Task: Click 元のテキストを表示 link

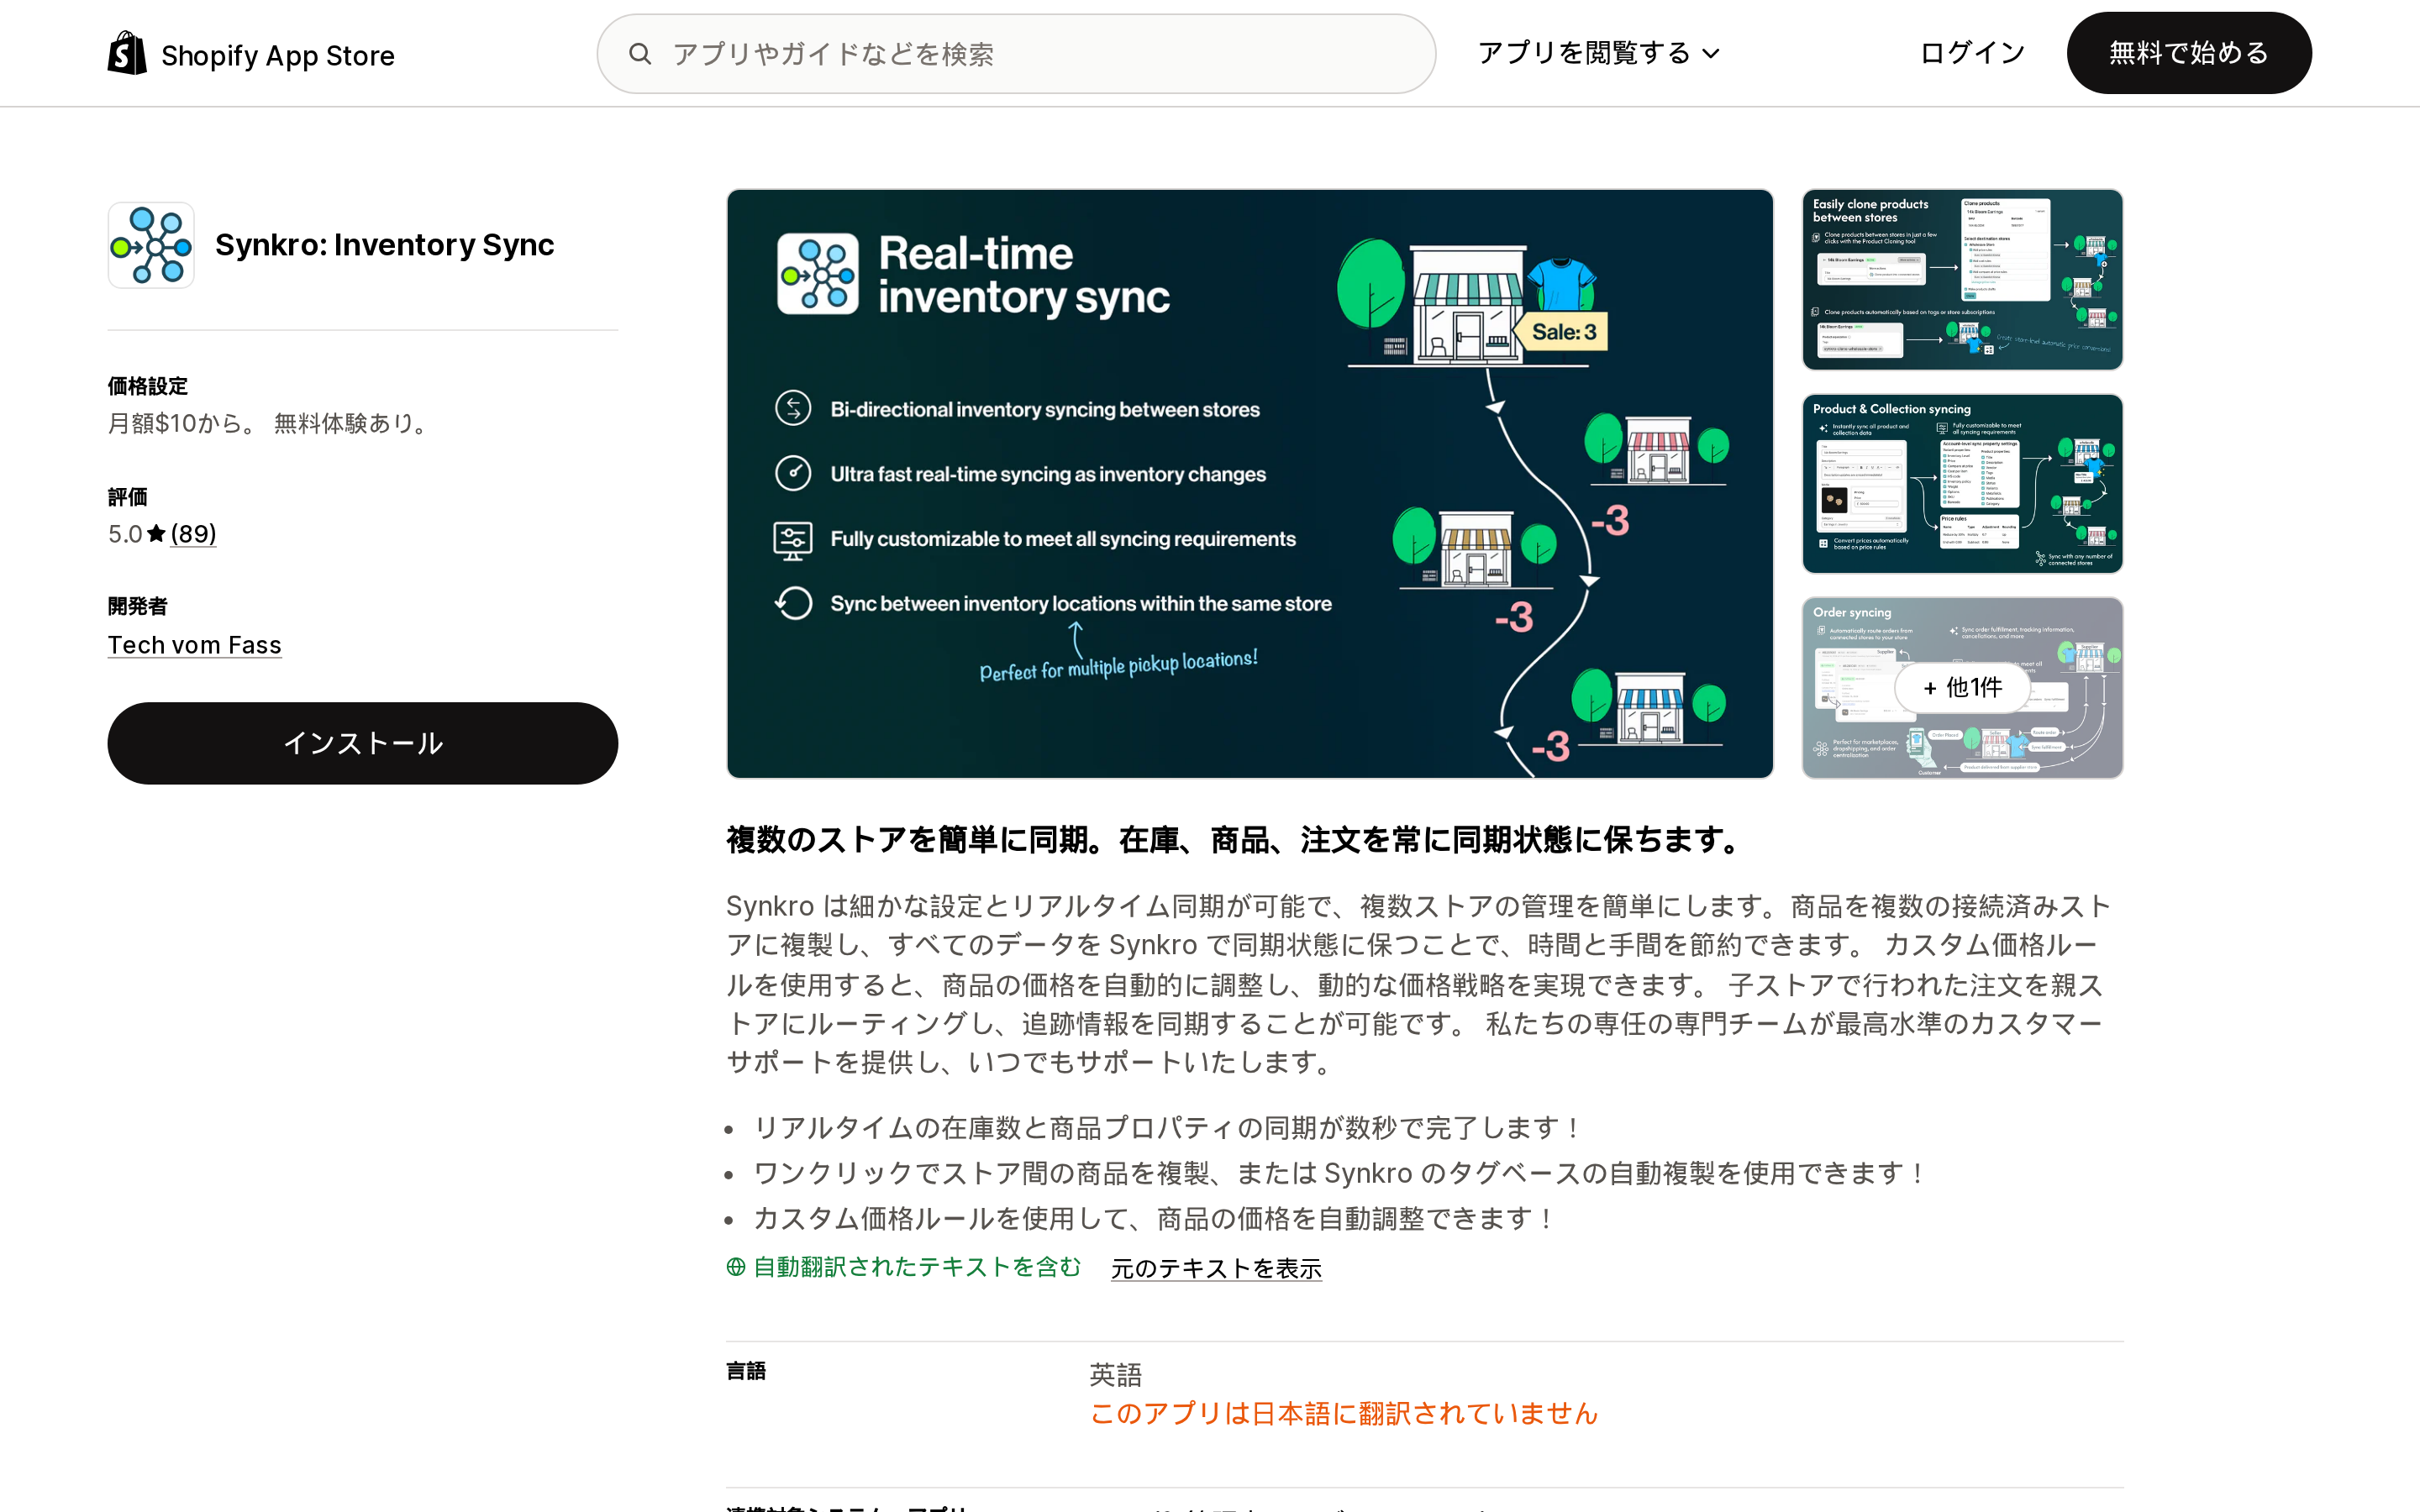Action: (x=1216, y=1268)
